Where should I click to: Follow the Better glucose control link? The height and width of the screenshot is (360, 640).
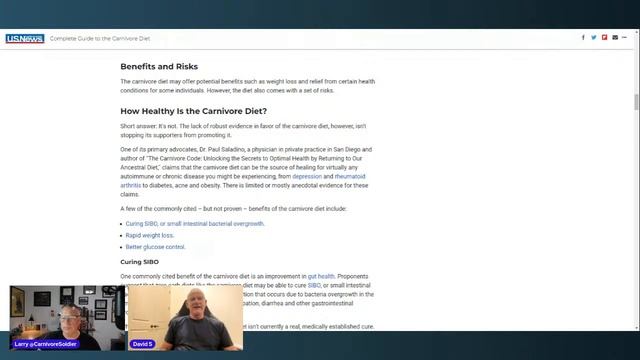pos(155,247)
